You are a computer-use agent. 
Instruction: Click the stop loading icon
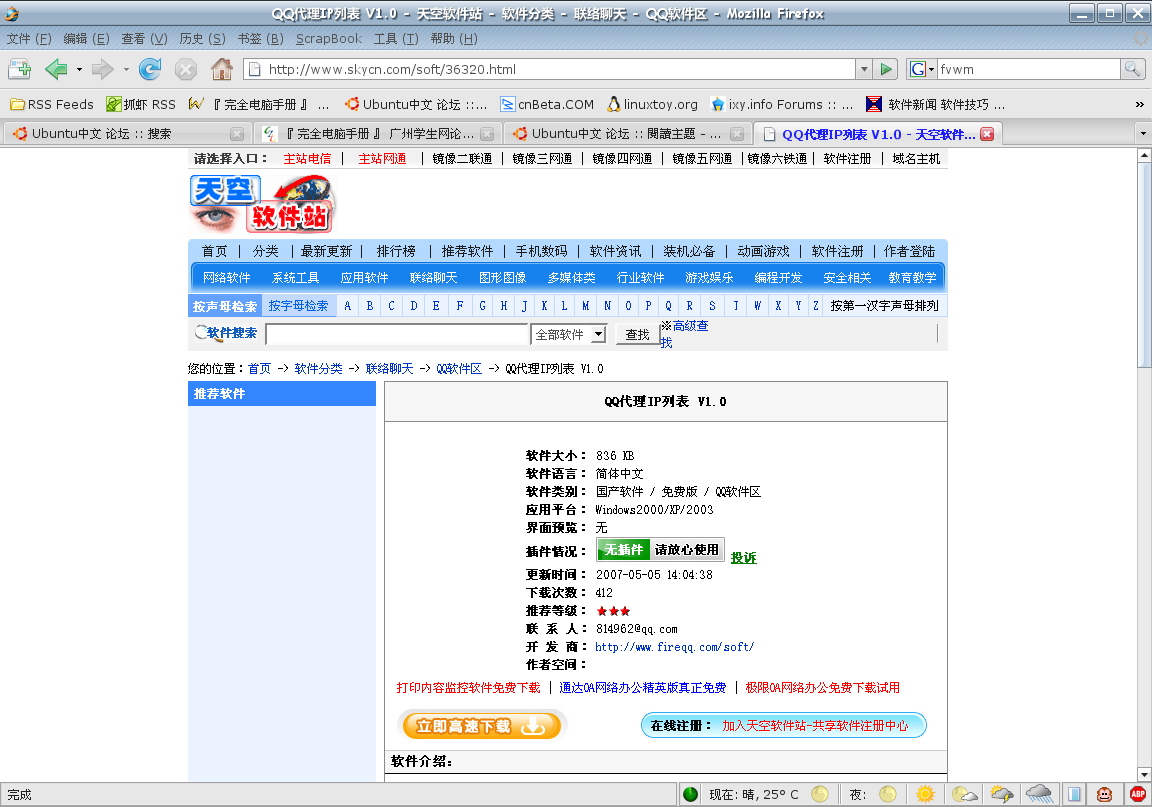[x=186, y=69]
